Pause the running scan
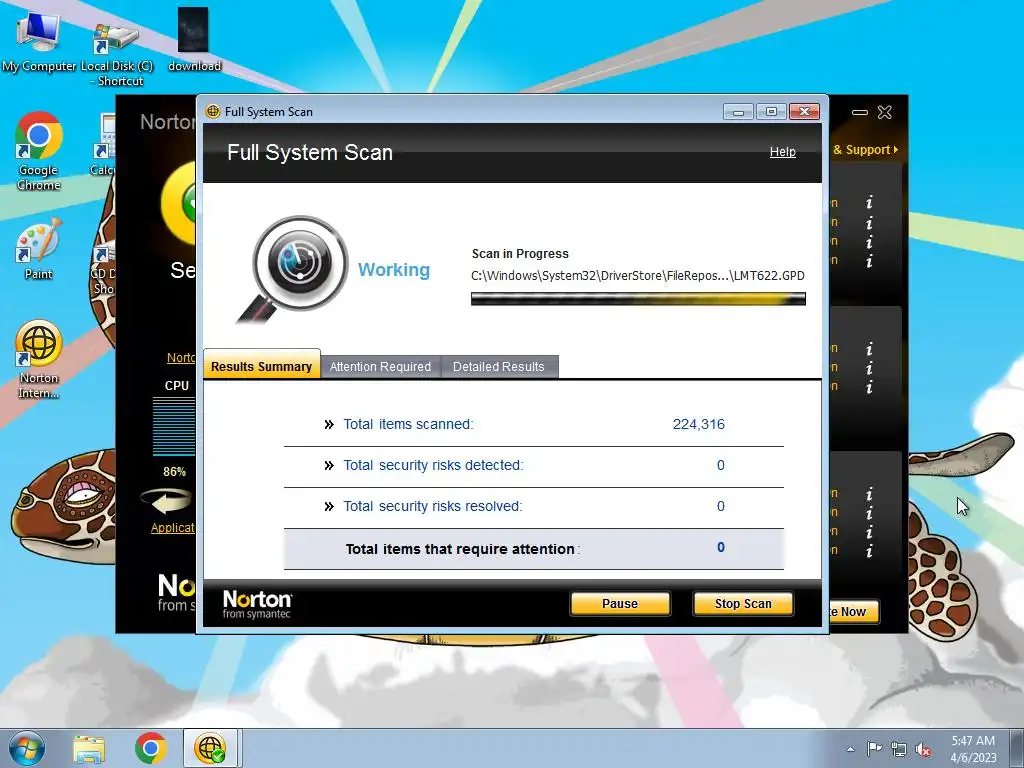 [620, 603]
